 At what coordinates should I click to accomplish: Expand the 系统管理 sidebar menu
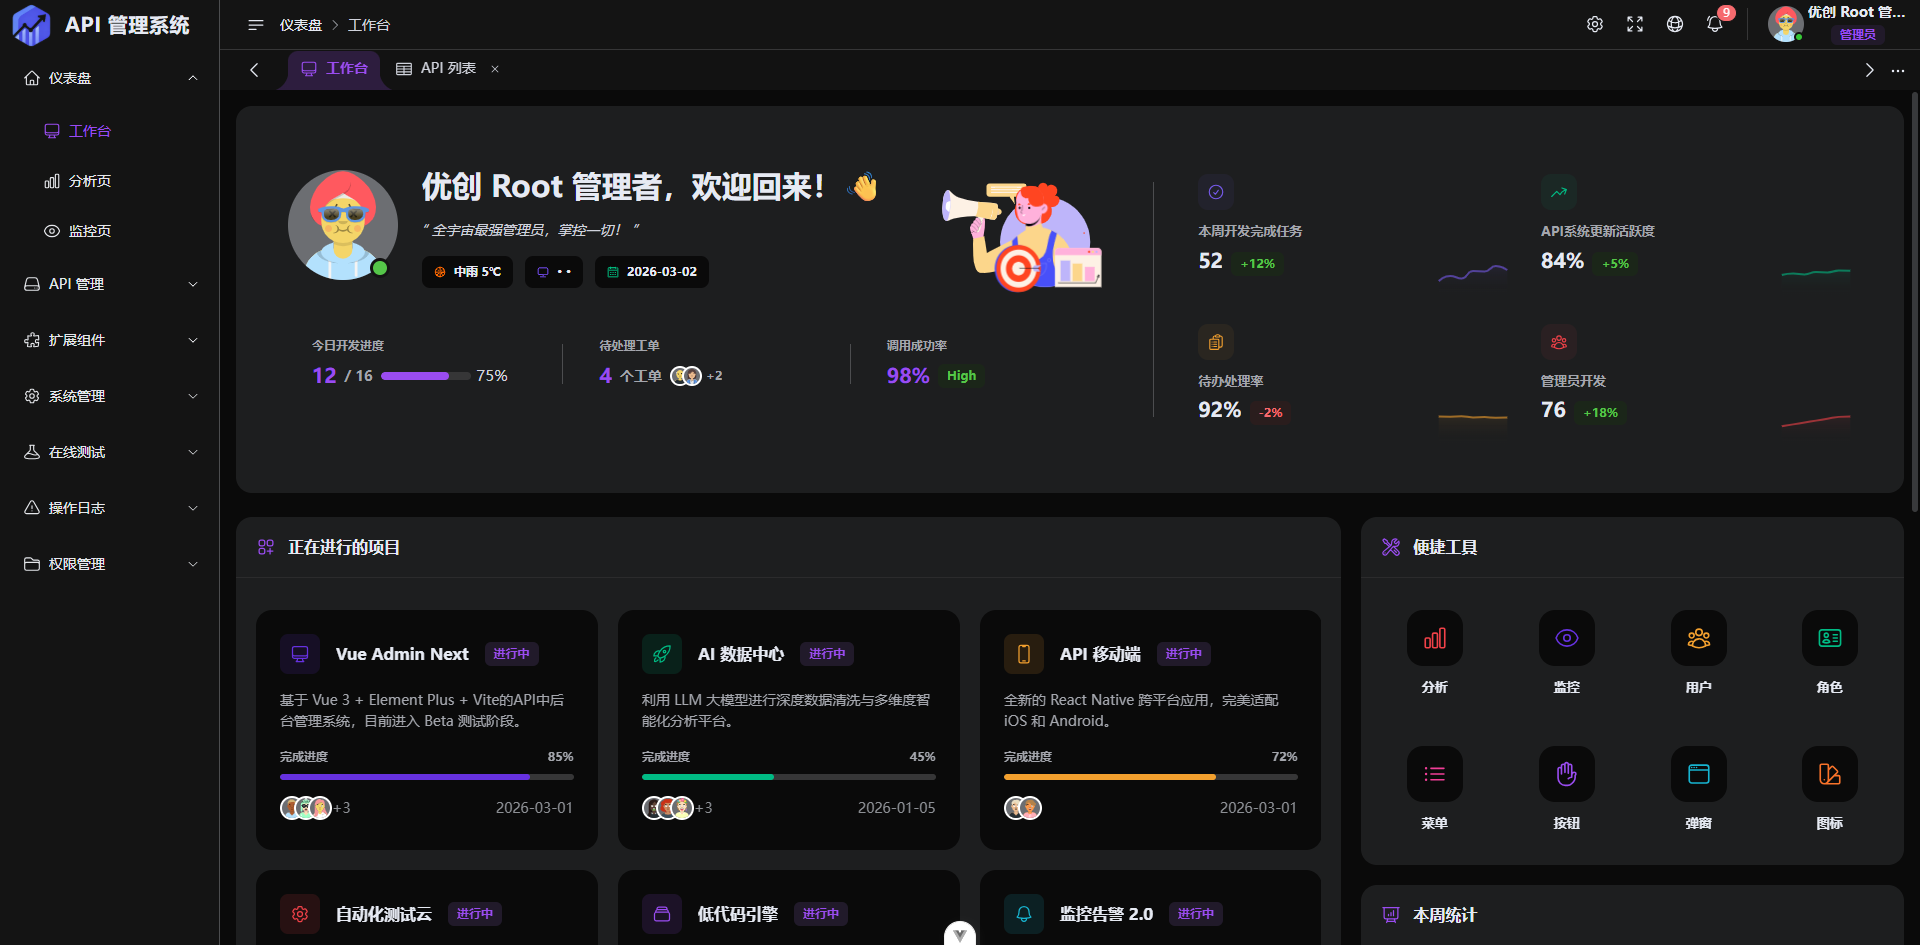pyautogui.click(x=110, y=396)
